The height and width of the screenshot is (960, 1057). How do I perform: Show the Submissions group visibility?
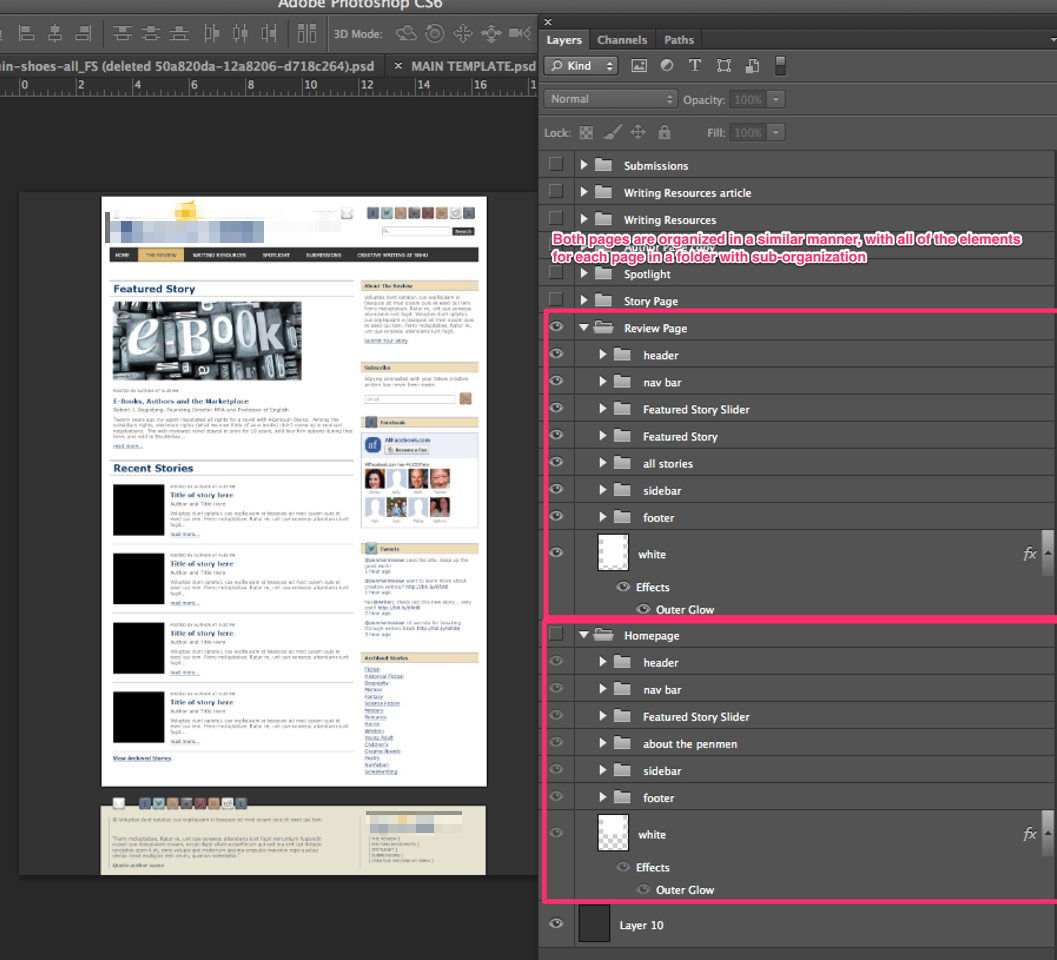[556, 164]
